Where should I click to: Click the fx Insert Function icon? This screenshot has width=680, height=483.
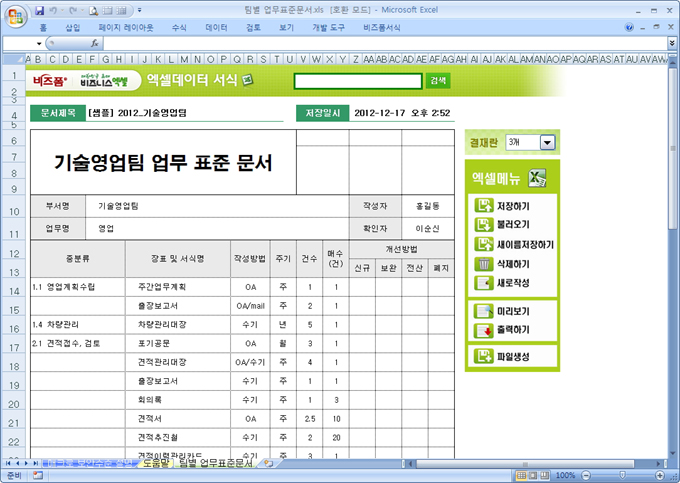coord(95,43)
